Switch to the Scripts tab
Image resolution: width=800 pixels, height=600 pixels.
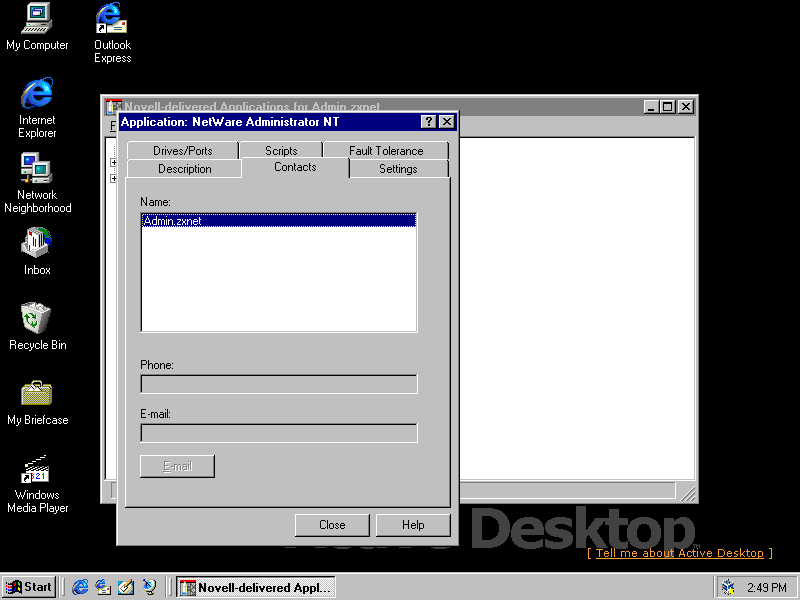point(281,151)
